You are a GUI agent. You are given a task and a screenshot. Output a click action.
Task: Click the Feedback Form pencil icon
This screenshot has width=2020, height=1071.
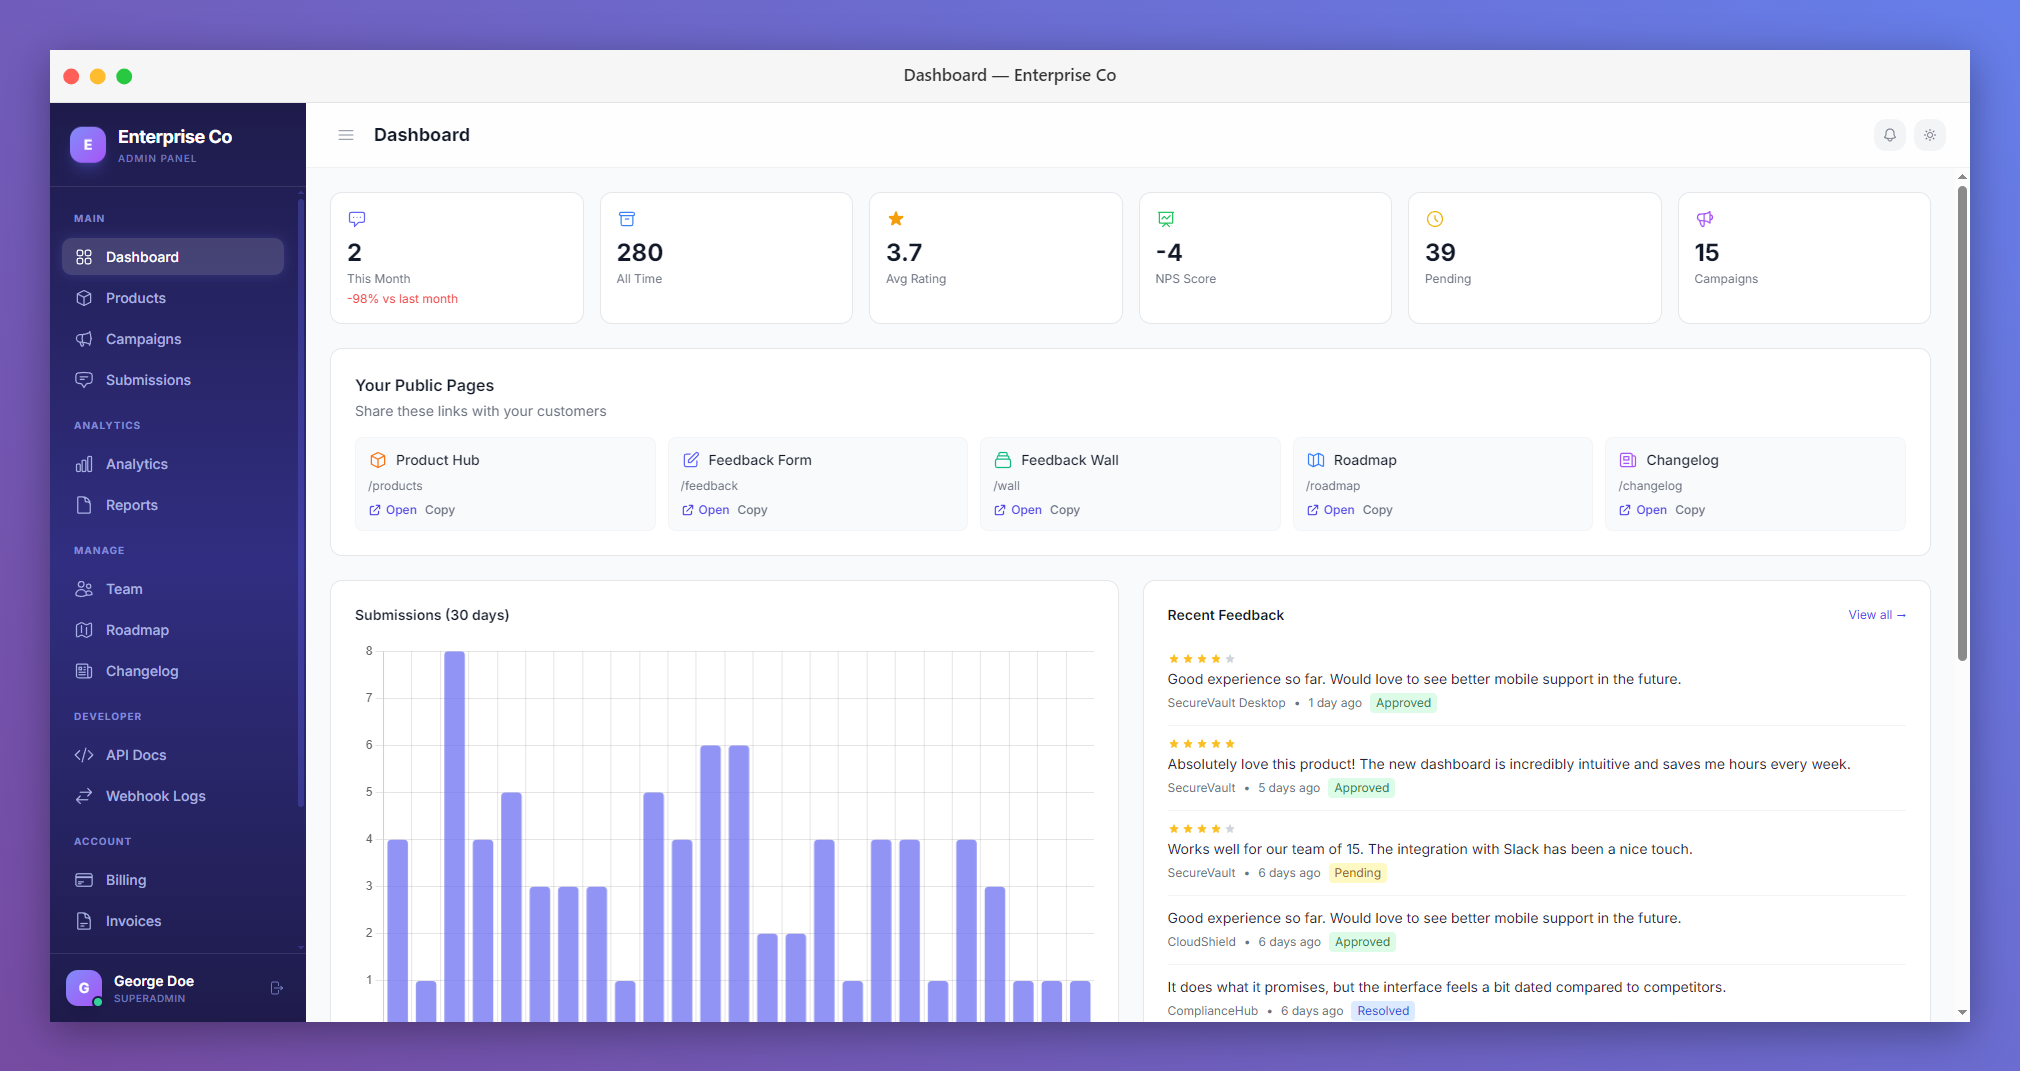tap(690, 460)
